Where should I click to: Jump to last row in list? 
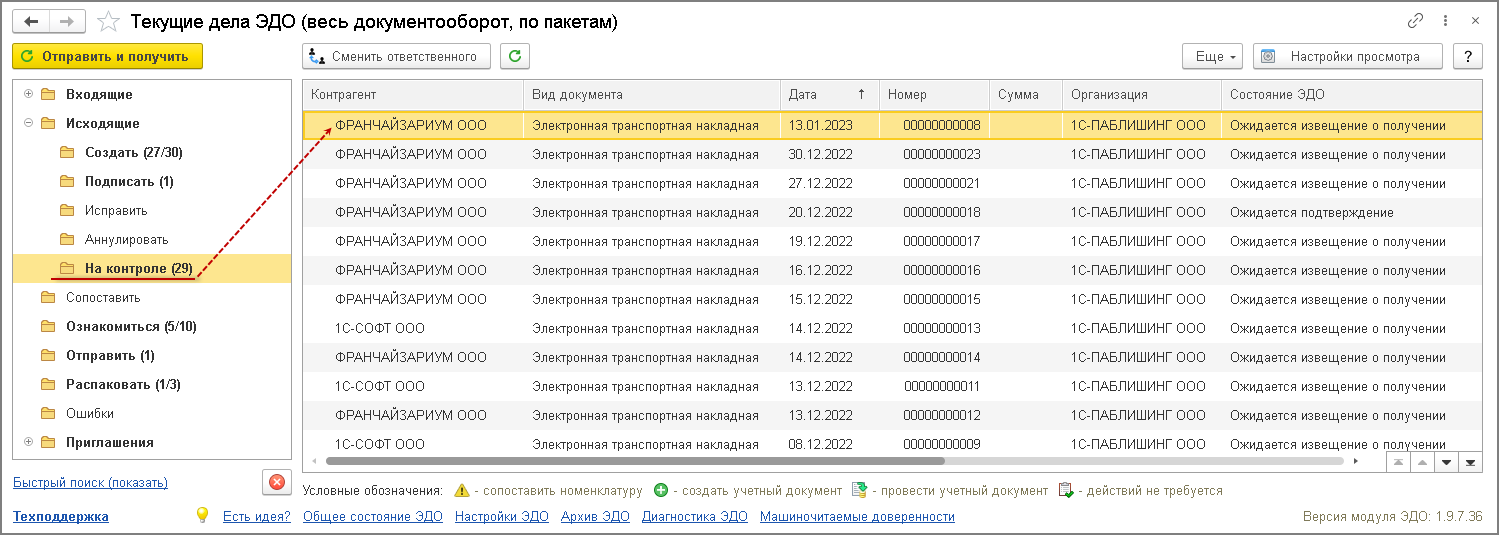(1470, 462)
